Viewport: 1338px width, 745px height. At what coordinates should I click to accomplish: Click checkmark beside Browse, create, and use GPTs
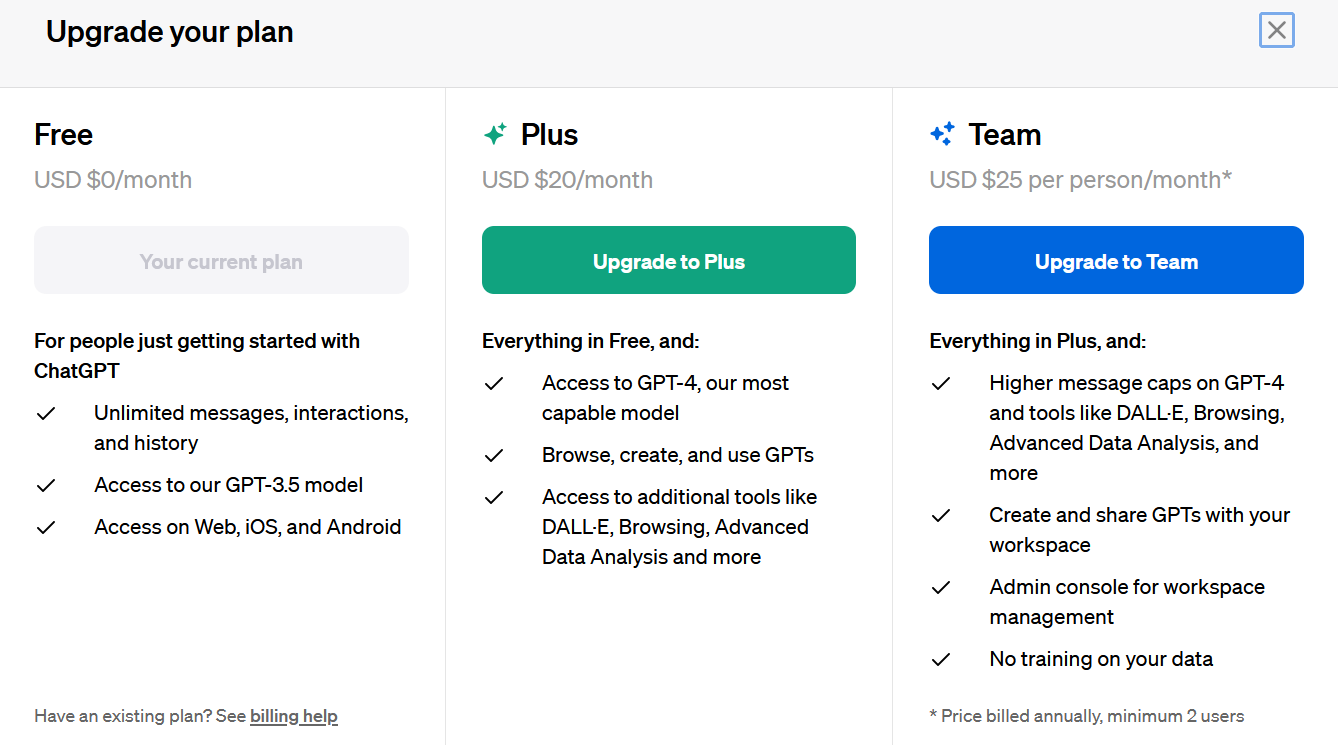coord(493,455)
